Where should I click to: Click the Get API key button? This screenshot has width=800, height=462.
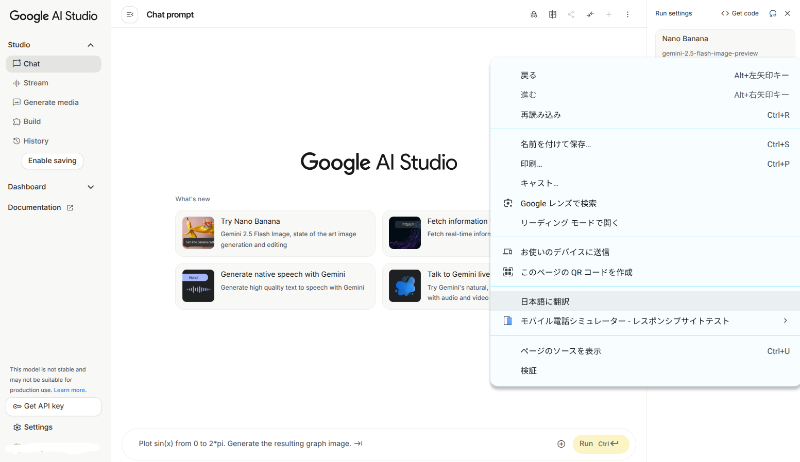[x=54, y=406]
